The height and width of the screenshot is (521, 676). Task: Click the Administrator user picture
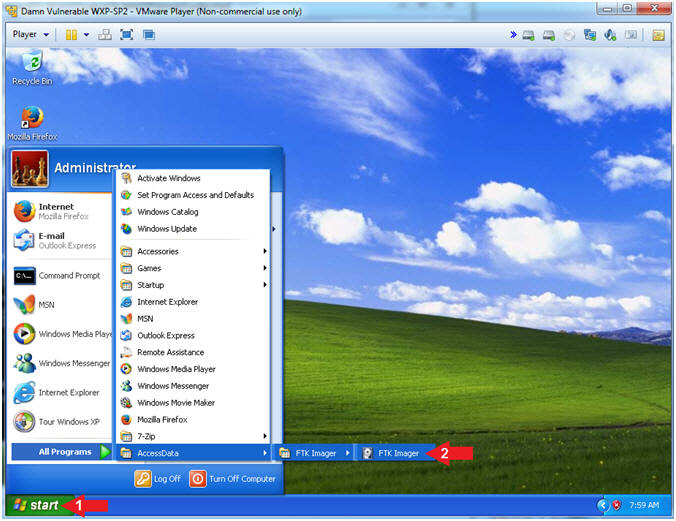(x=29, y=169)
